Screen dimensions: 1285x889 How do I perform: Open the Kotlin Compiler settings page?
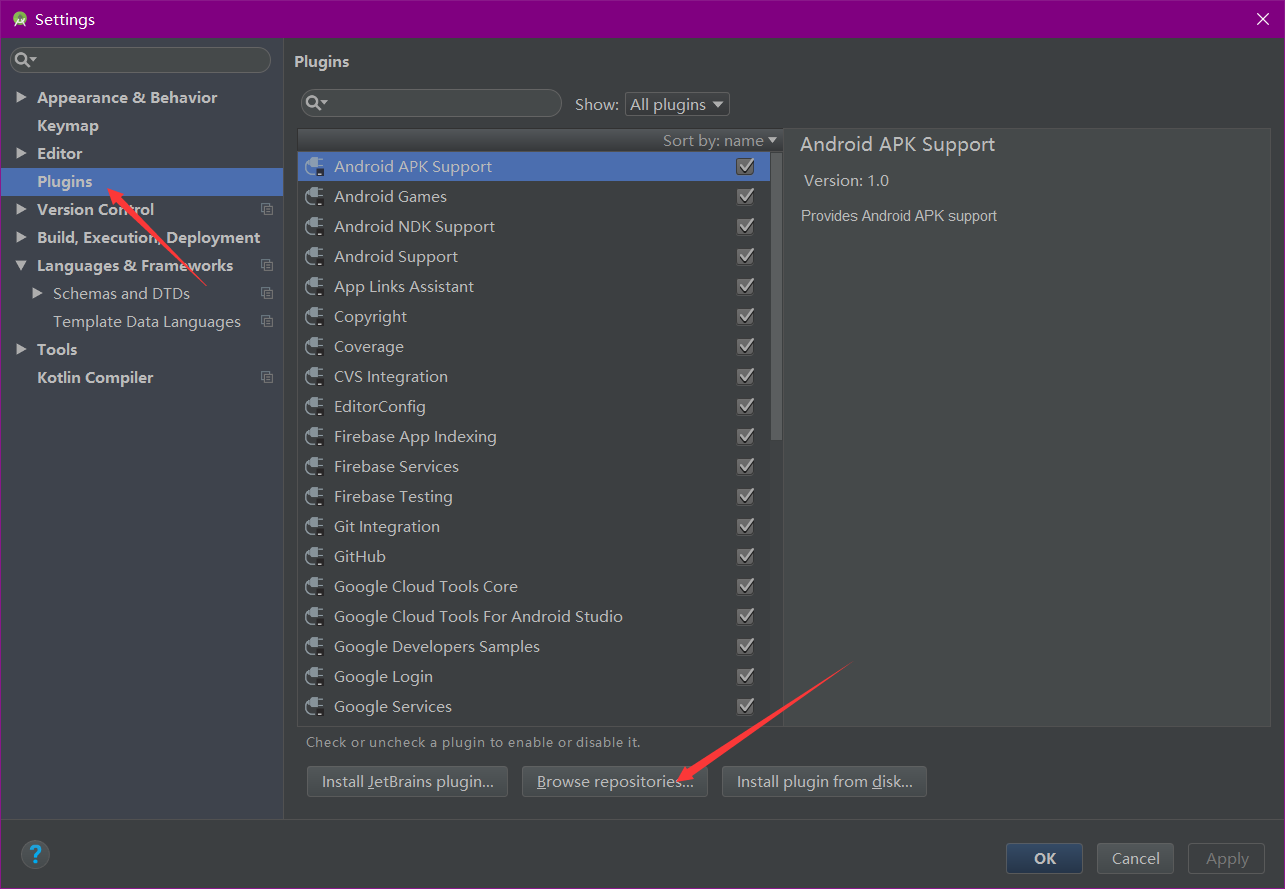95,378
